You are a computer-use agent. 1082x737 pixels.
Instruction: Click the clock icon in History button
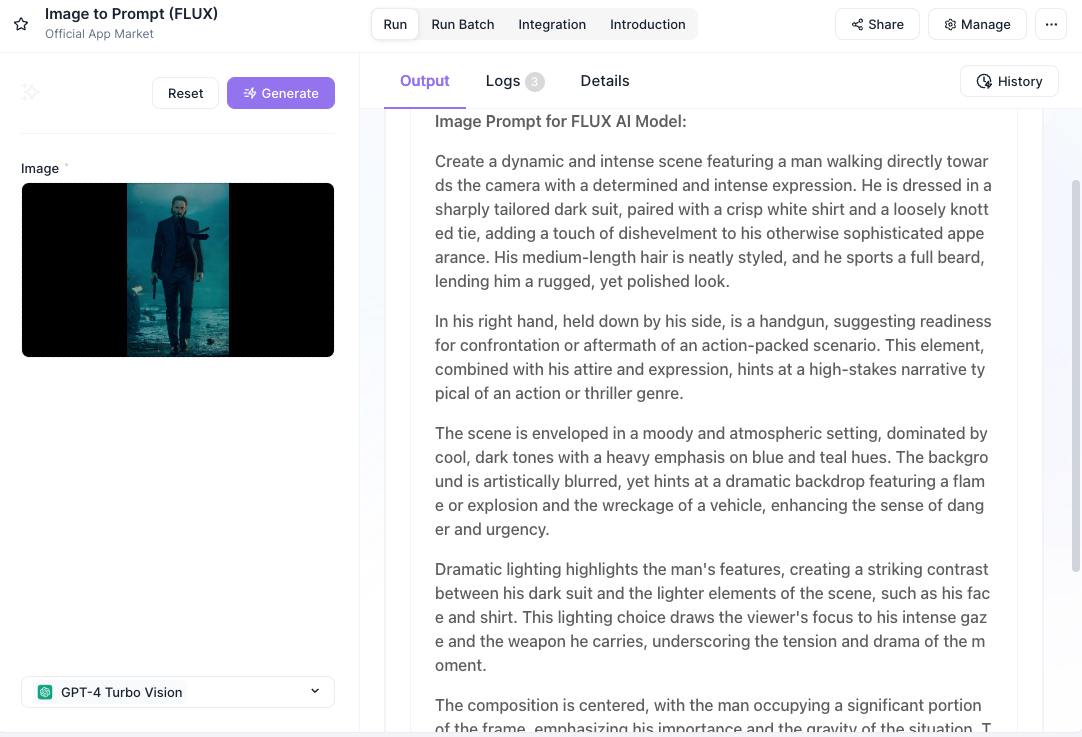point(984,81)
